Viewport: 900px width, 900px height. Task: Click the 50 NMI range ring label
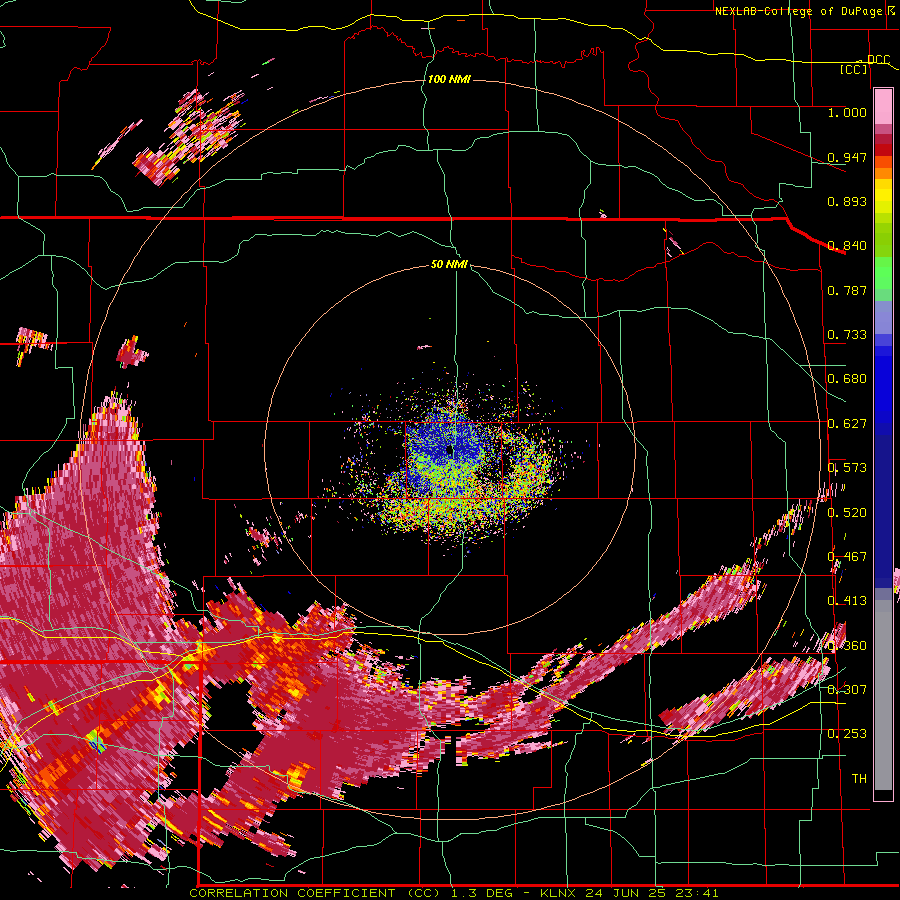pyautogui.click(x=449, y=265)
